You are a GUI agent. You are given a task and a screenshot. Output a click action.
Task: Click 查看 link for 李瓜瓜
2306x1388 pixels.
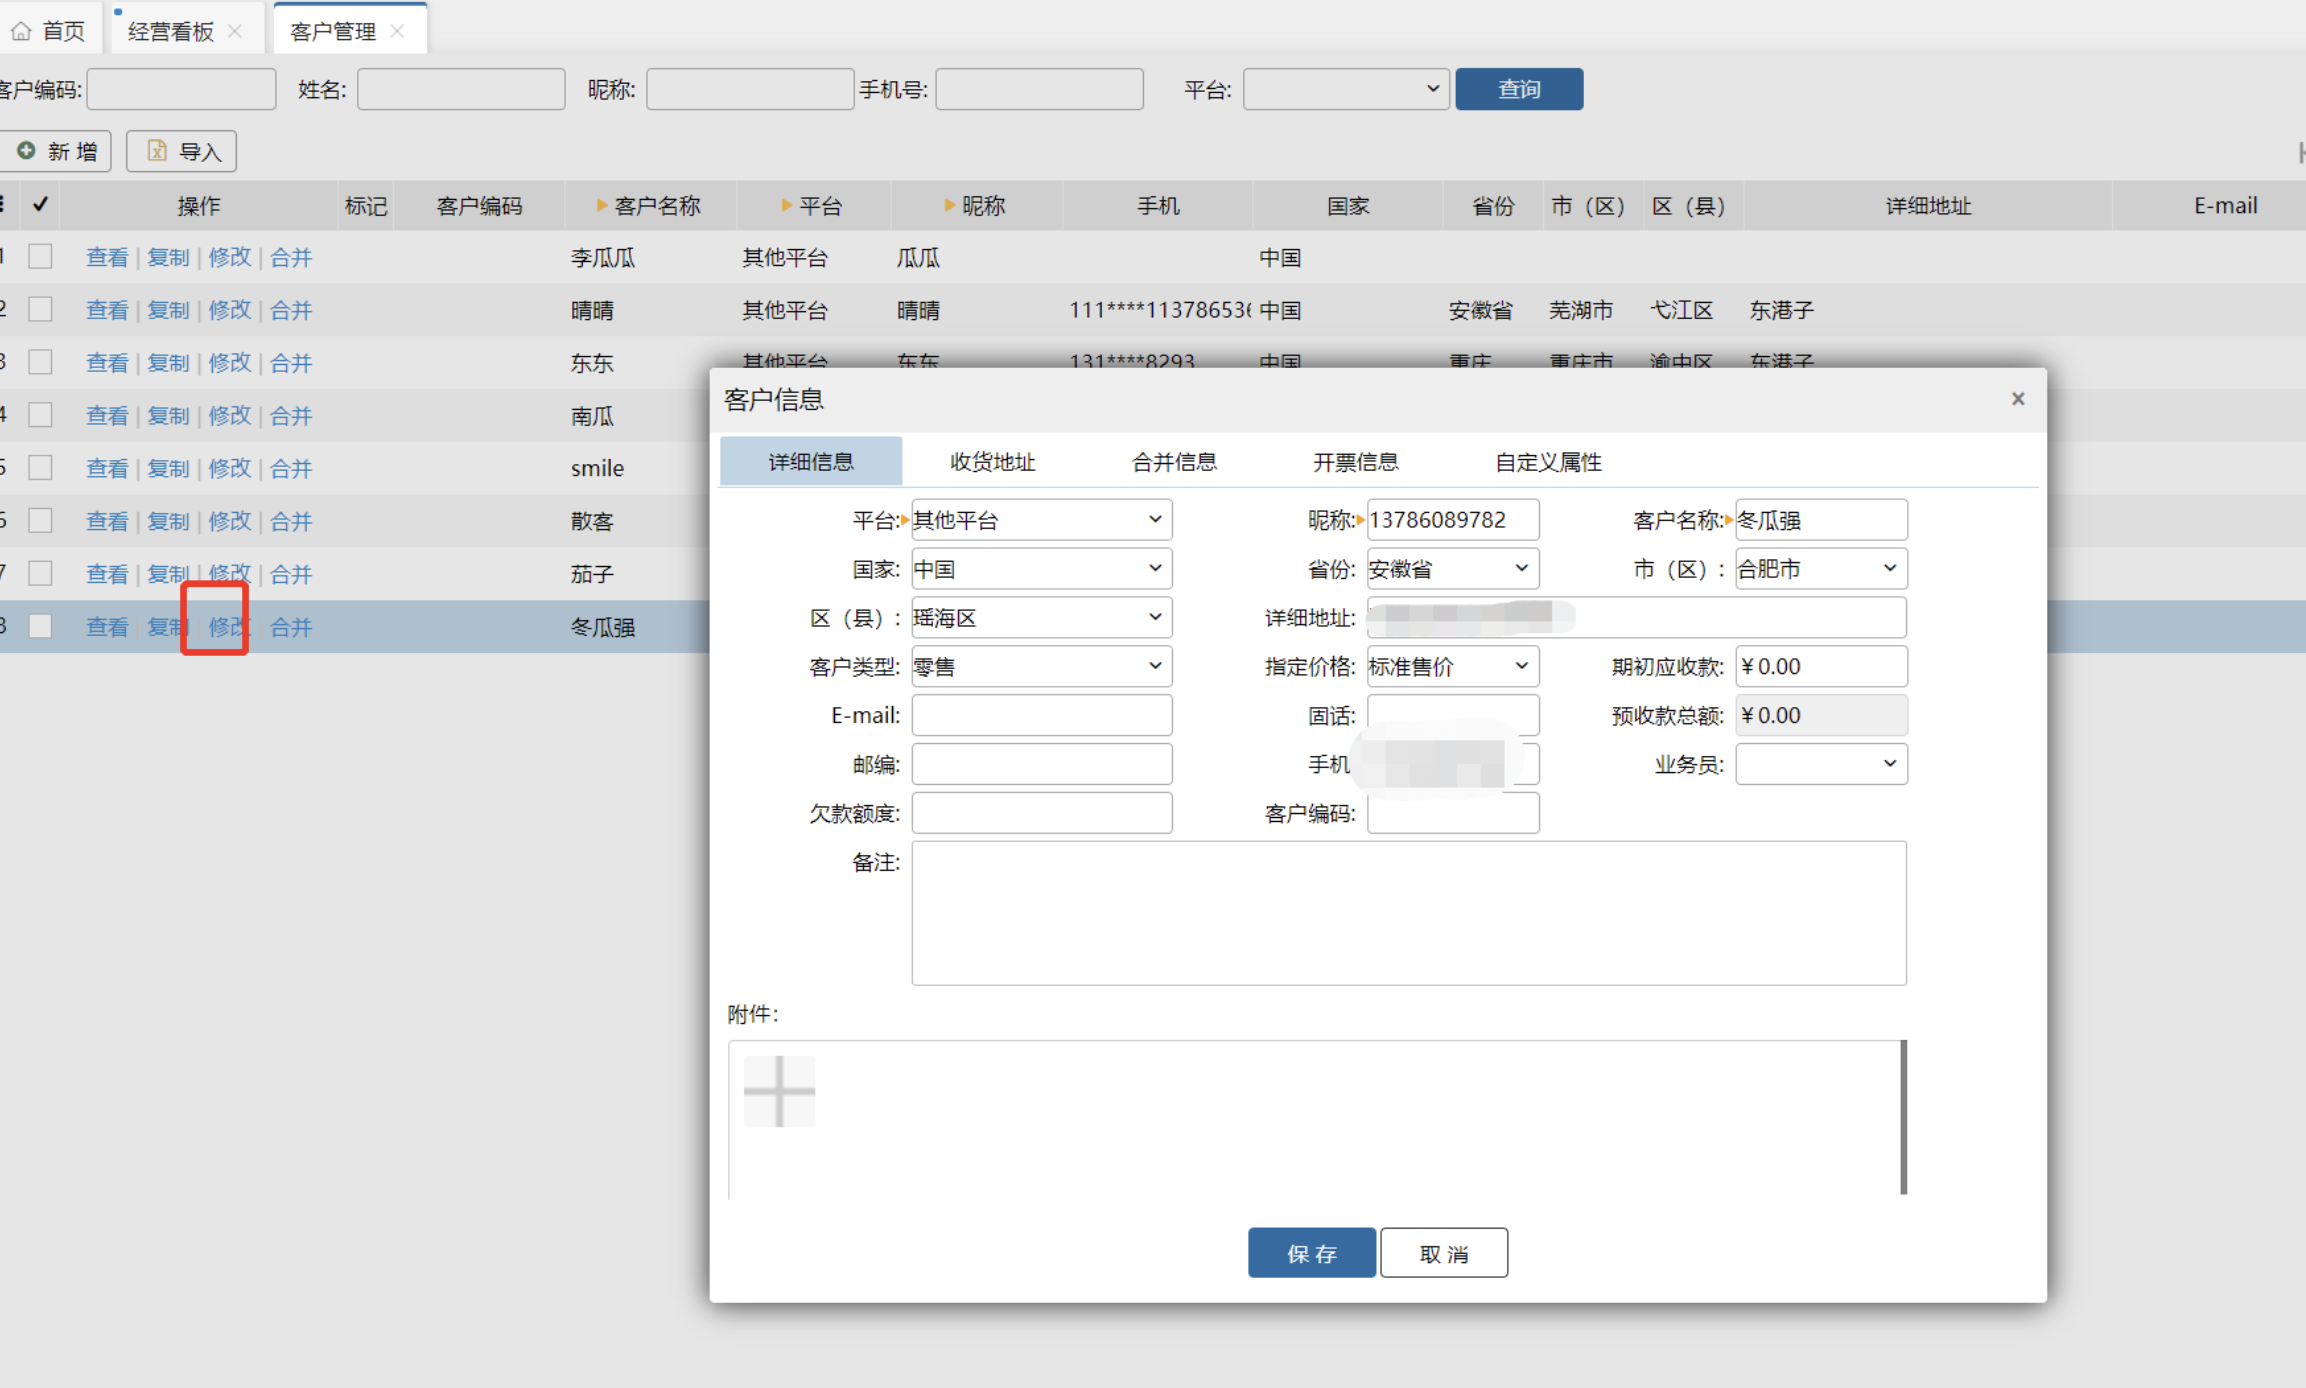tap(107, 257)
